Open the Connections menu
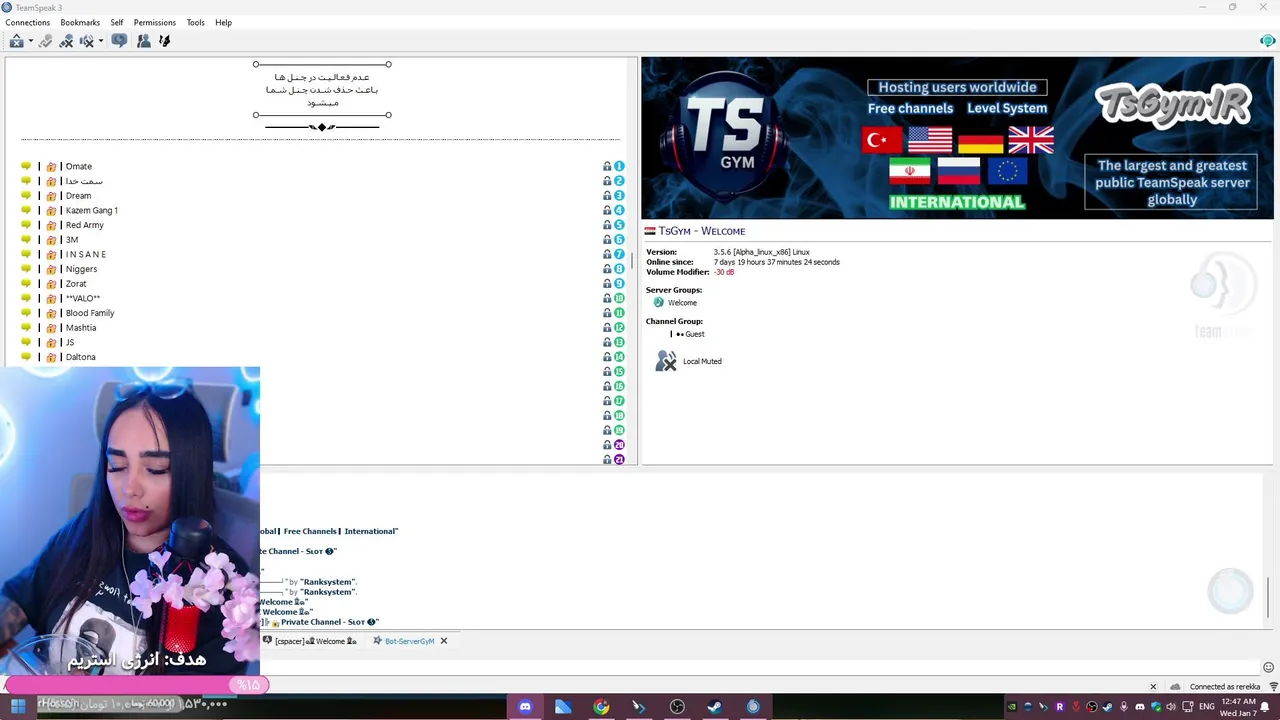The image size is (1280, 720). [x=28, y=22]
